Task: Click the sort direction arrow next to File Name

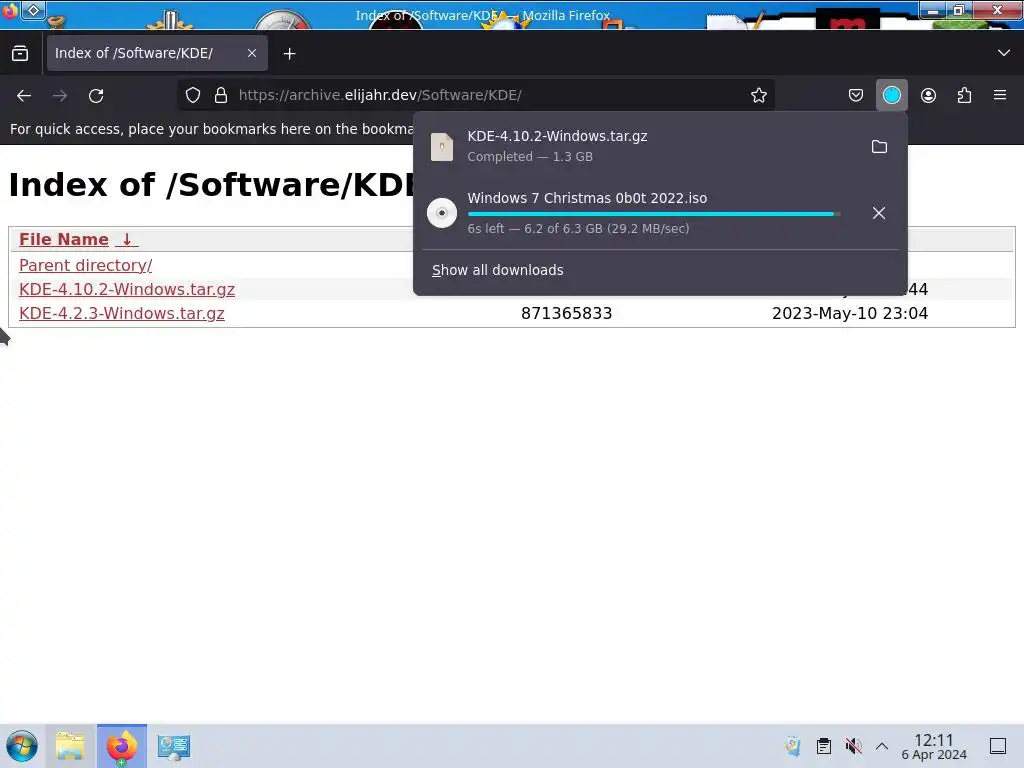Action: (x=127, y=240)
